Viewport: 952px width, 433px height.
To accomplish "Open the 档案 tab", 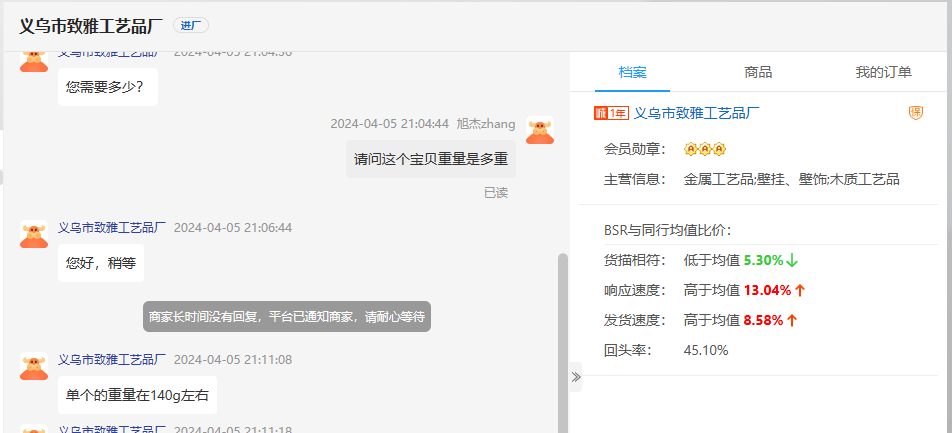I will [x=633, y=72].
